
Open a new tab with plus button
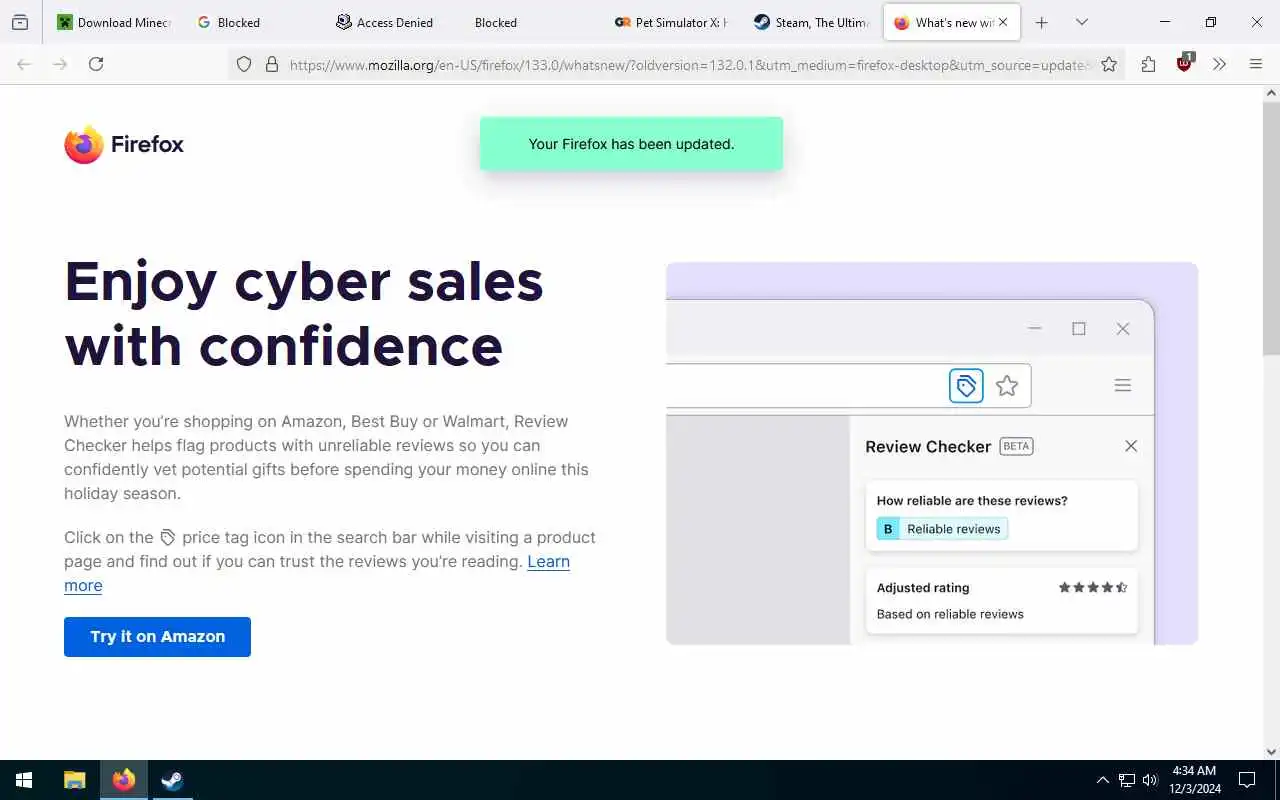click(1041, 22)
